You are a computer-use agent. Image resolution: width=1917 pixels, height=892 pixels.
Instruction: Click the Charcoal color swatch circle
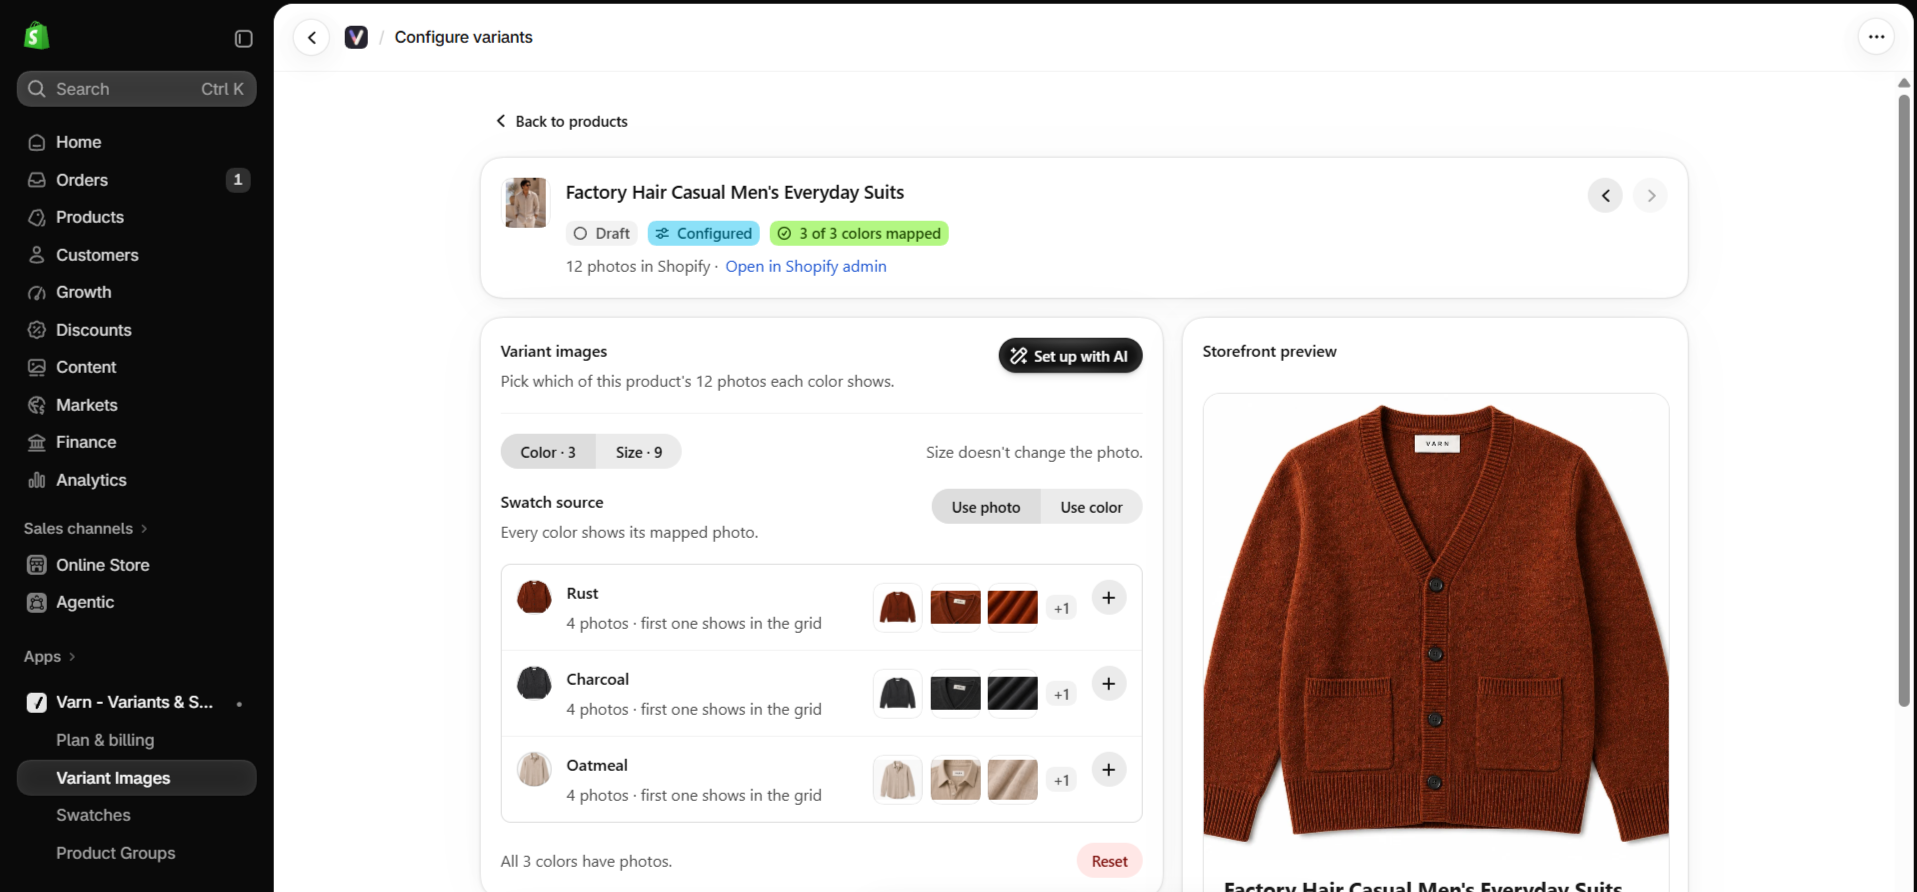(534, 683)
